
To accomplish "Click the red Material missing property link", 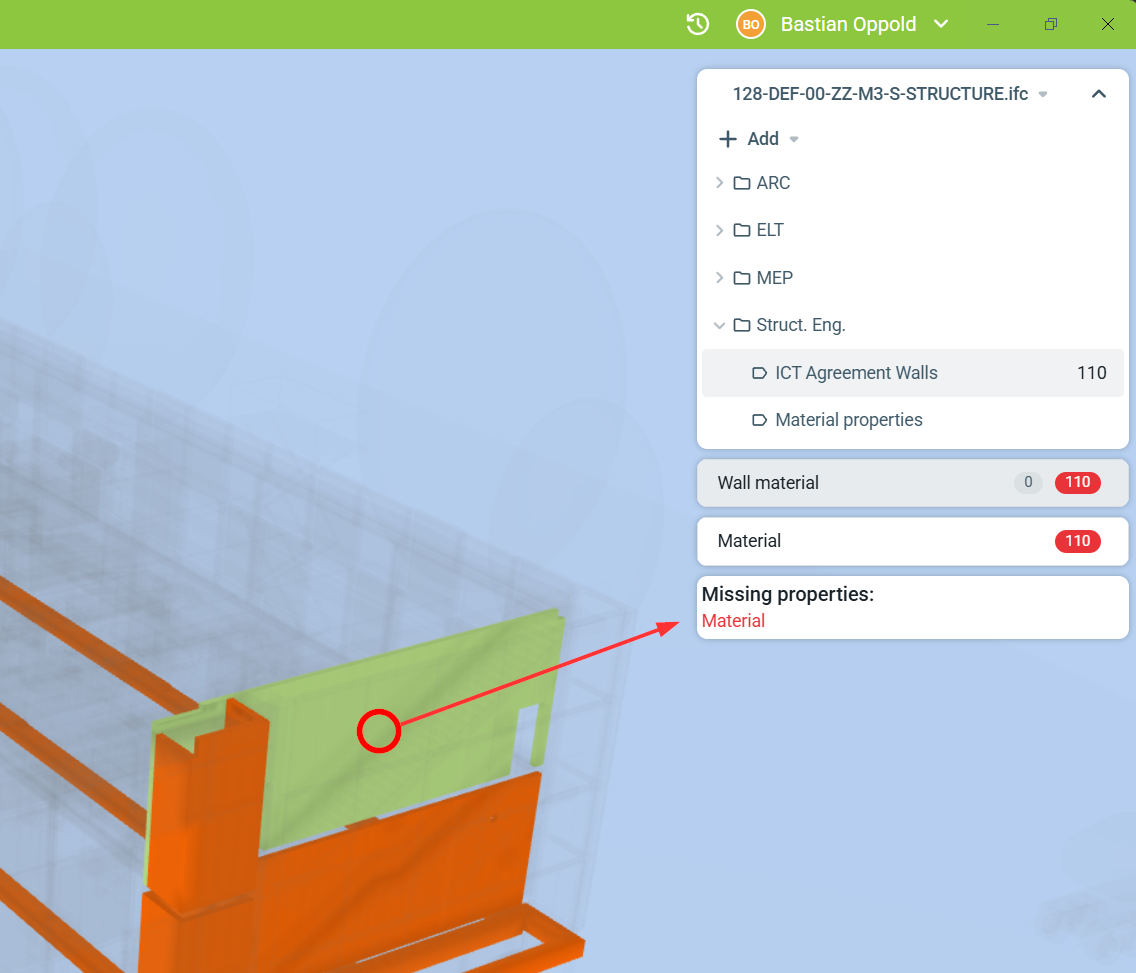I will [733, 621].
